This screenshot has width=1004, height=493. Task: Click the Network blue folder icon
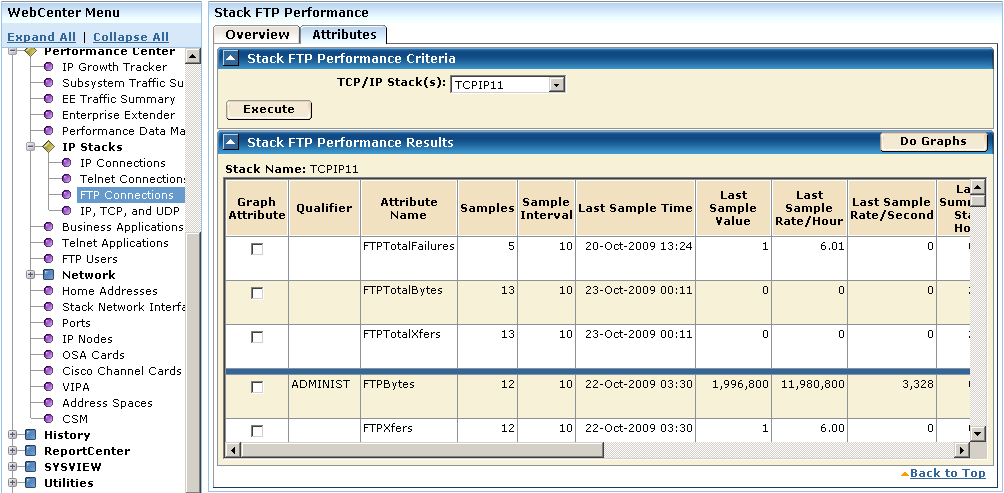(x=49, y=275)
